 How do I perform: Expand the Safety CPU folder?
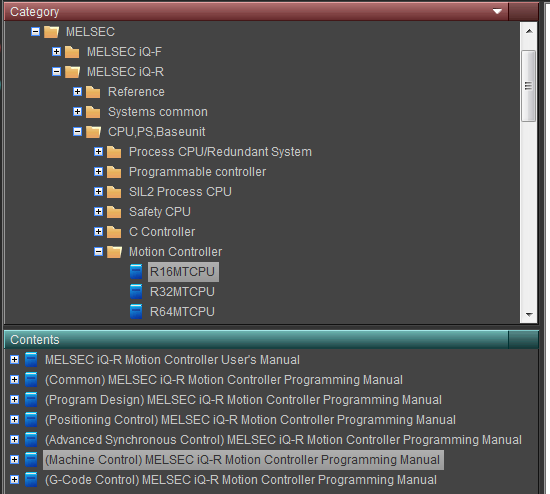pyautogui.click(x=99, y=212)
